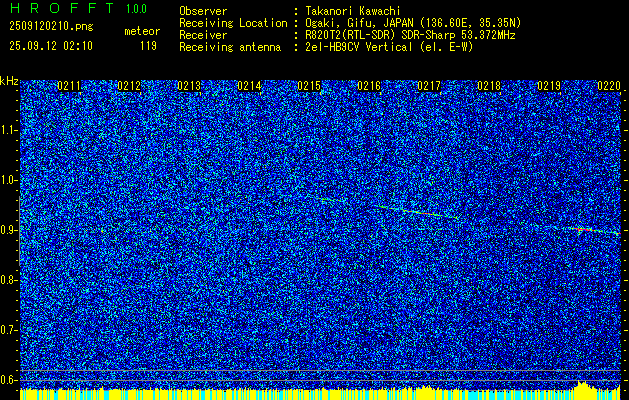Click the 0.6 frequency axis label

[9, 380]
